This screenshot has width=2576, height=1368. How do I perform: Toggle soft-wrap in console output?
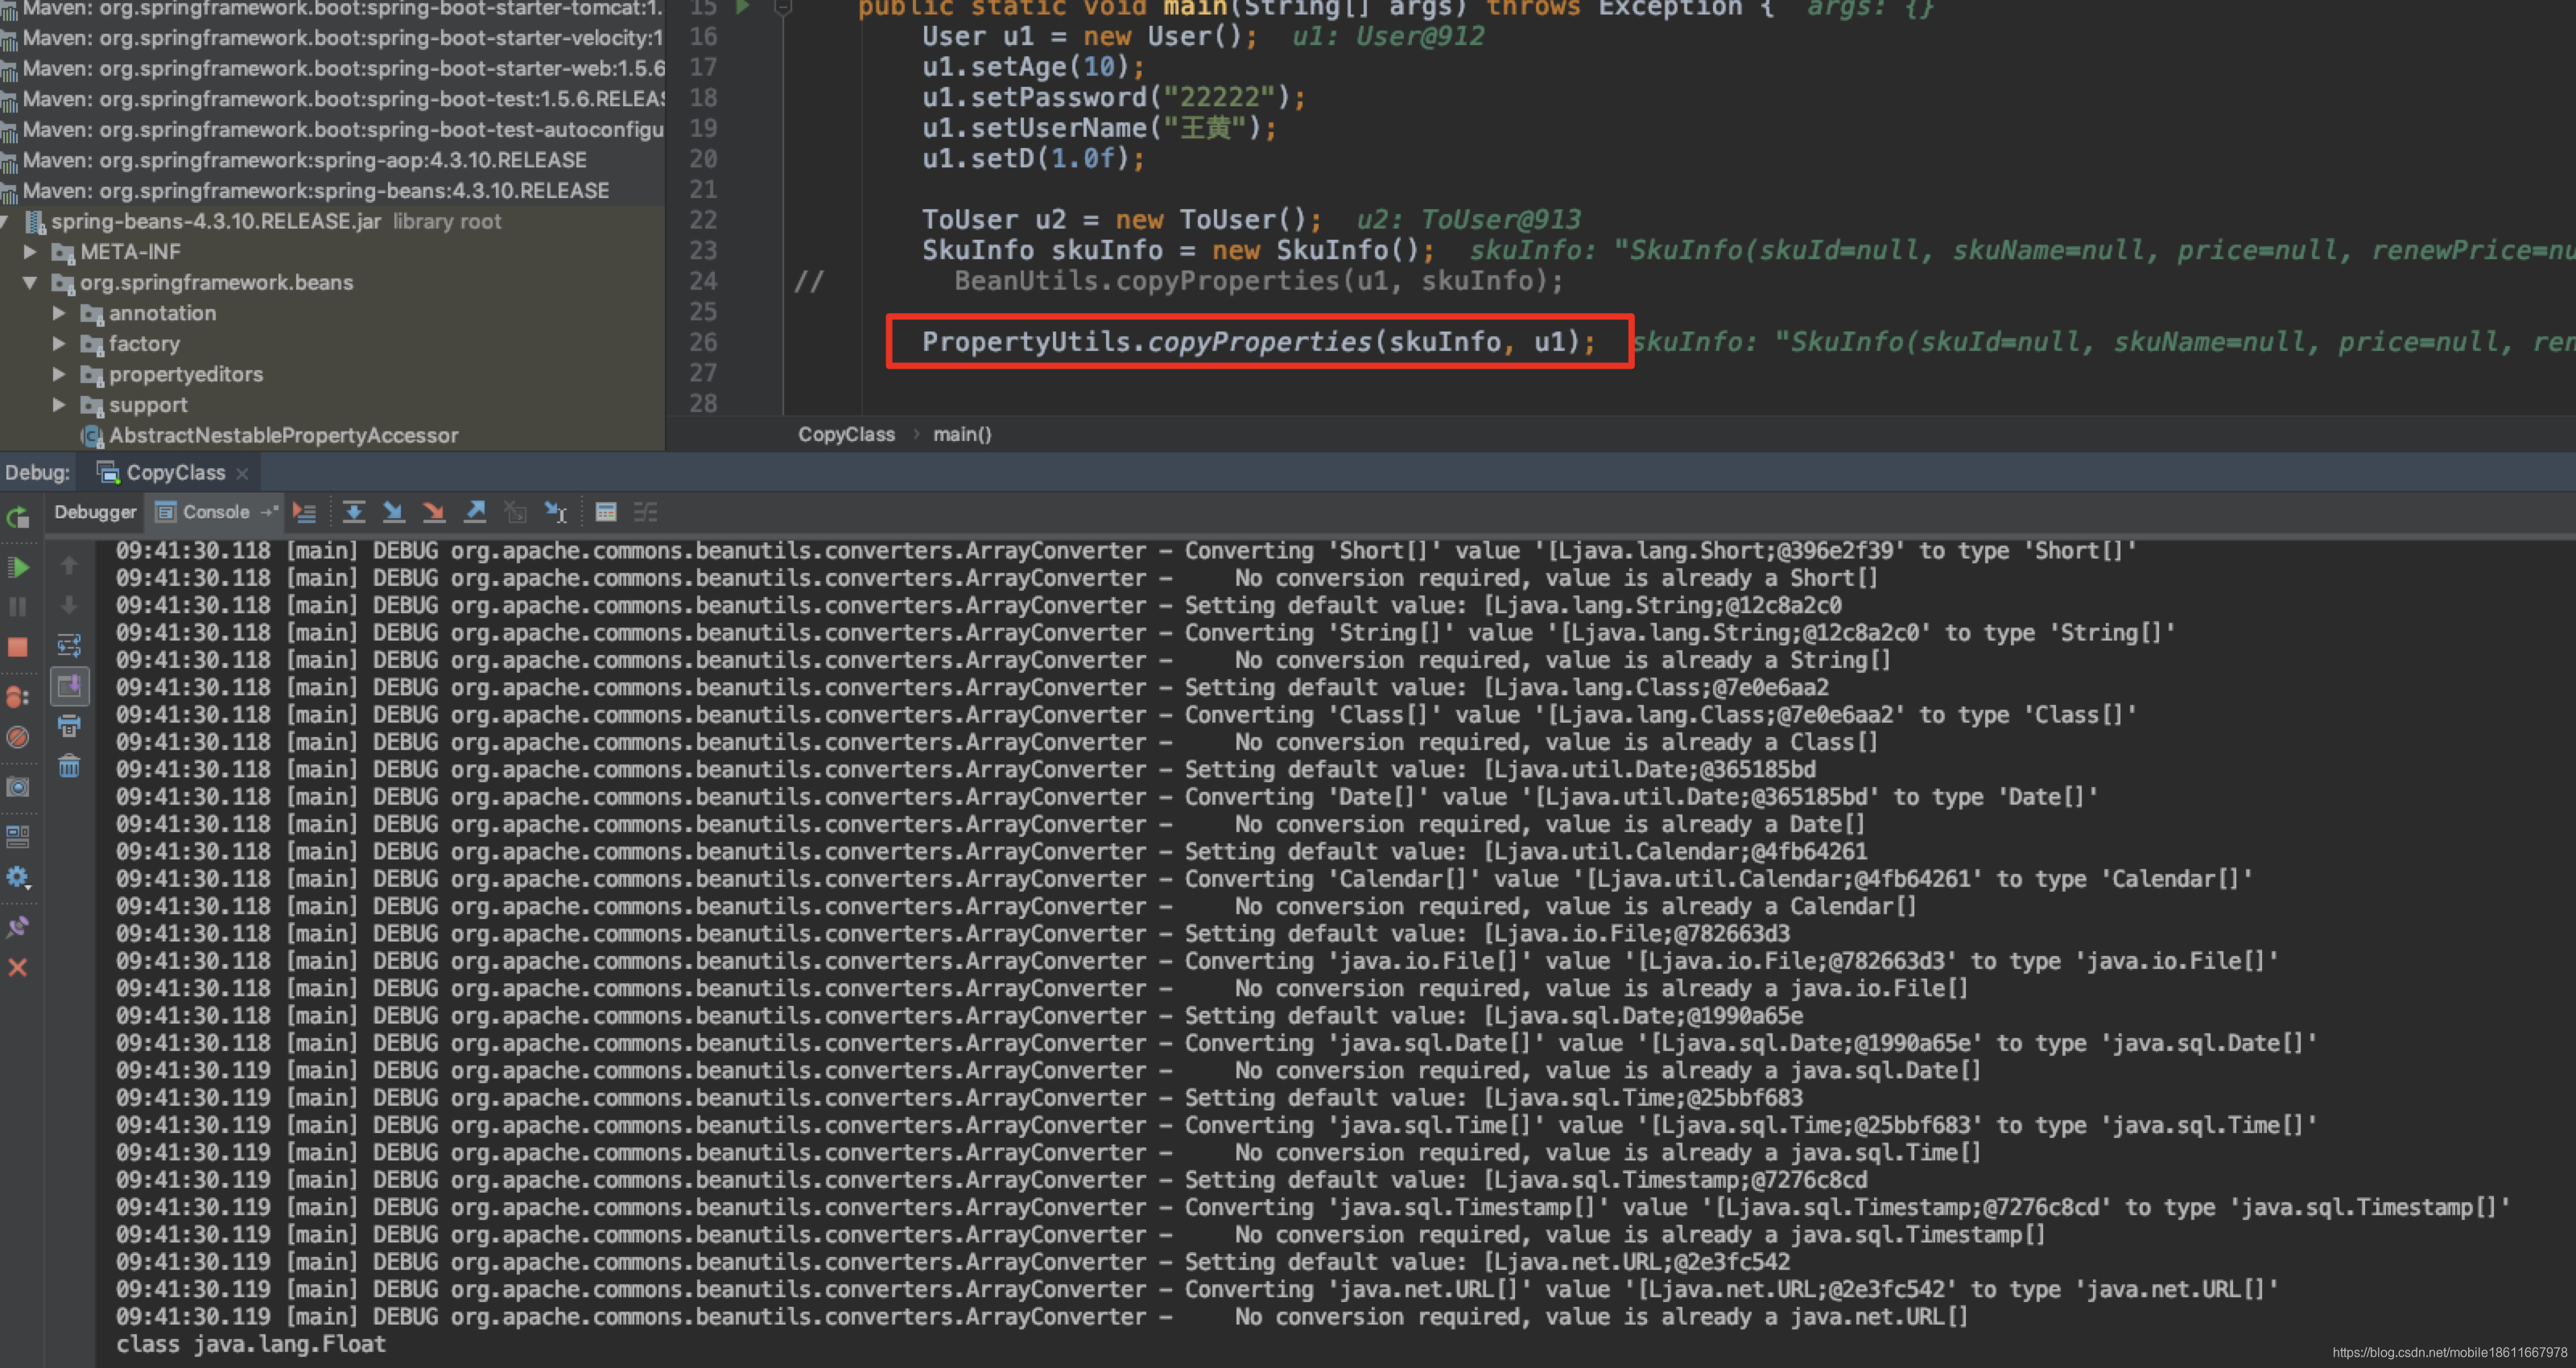(69, 645)
